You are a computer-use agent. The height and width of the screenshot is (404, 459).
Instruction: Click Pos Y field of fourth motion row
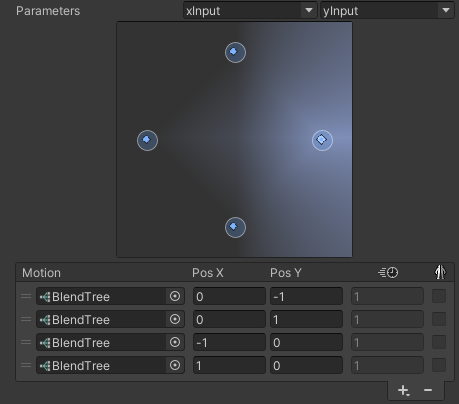[306, 365]
